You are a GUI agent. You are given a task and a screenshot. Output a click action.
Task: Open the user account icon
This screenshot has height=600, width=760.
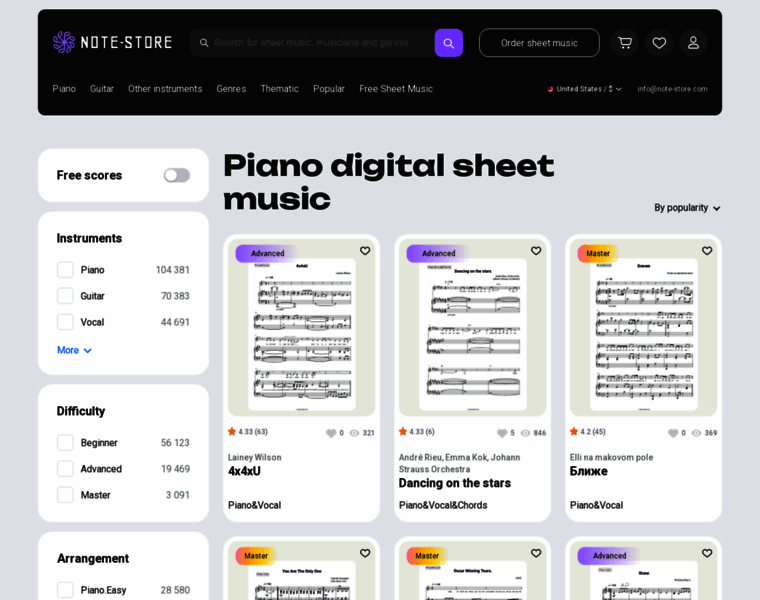(x=693, y=43)
